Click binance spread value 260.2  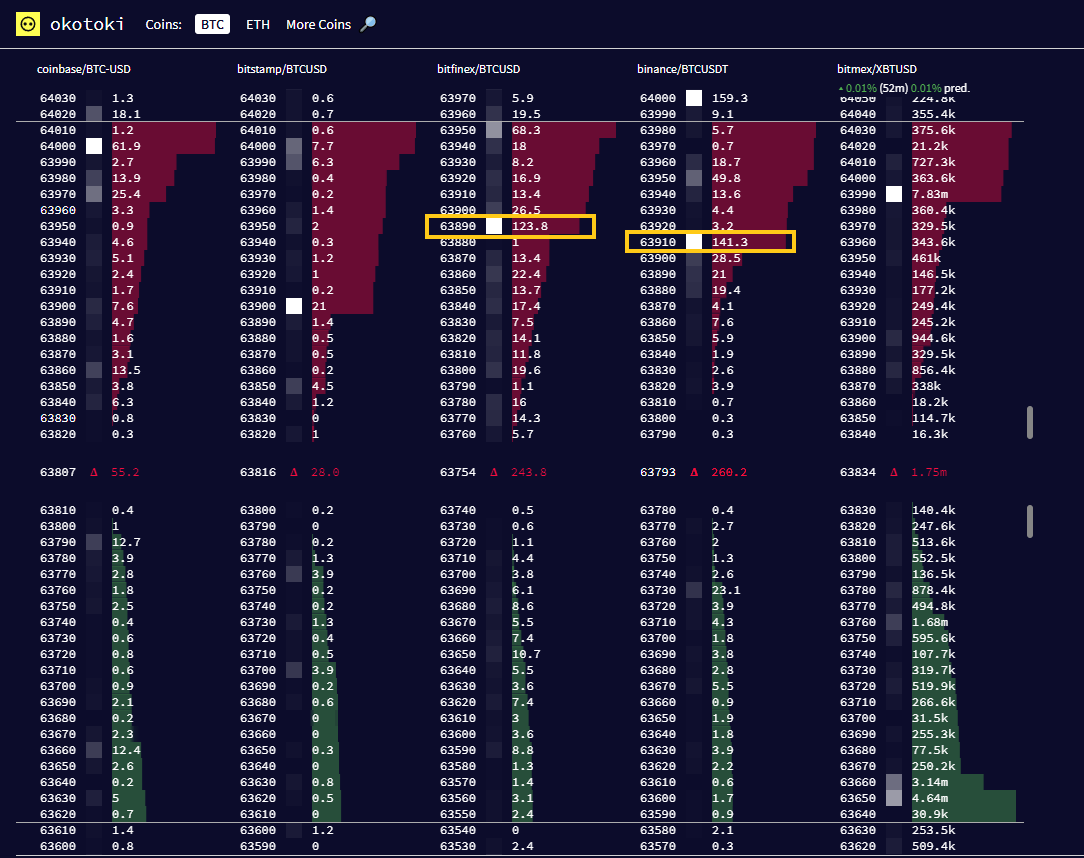click(x=729, y=472)
